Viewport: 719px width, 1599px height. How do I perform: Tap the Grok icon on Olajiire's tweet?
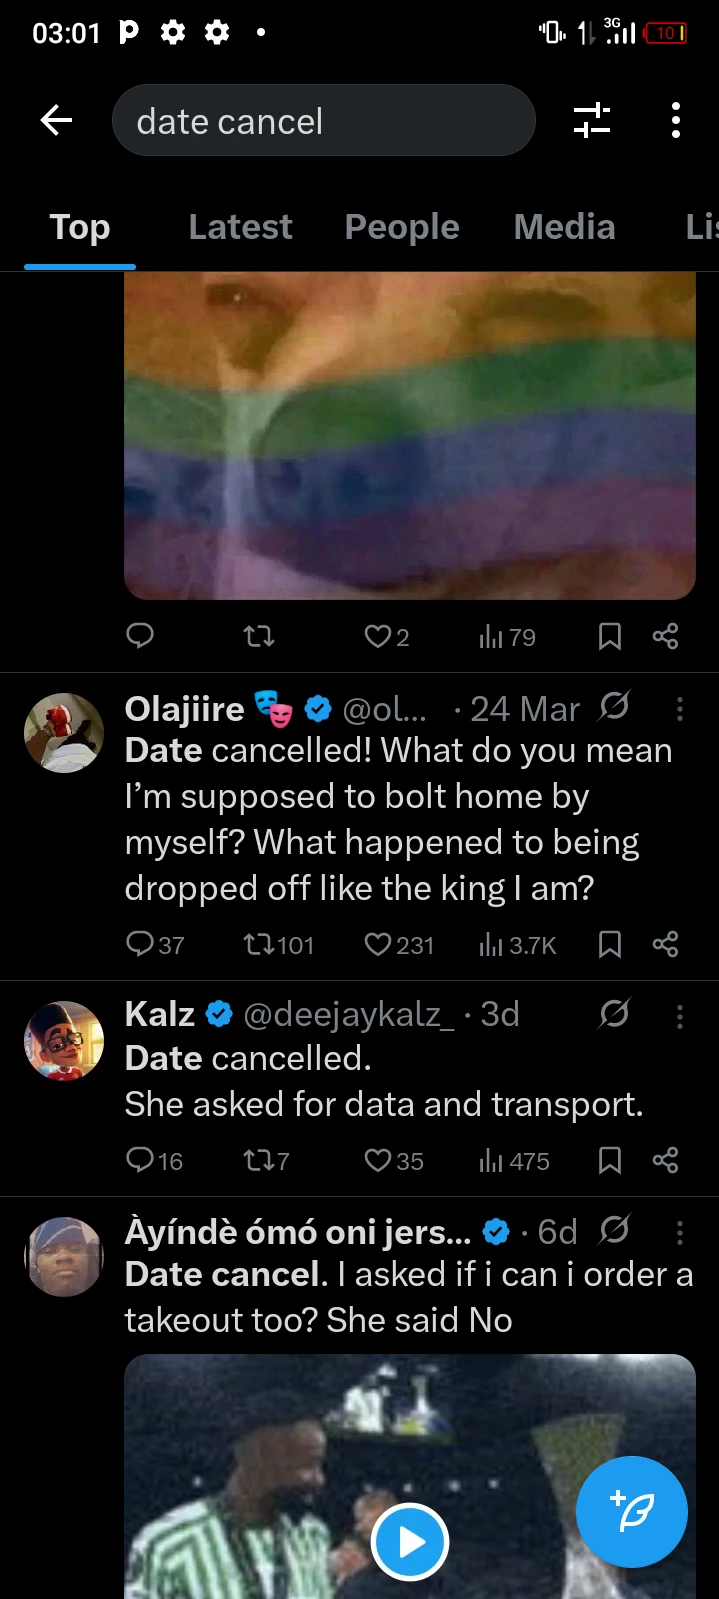(614, 707)
